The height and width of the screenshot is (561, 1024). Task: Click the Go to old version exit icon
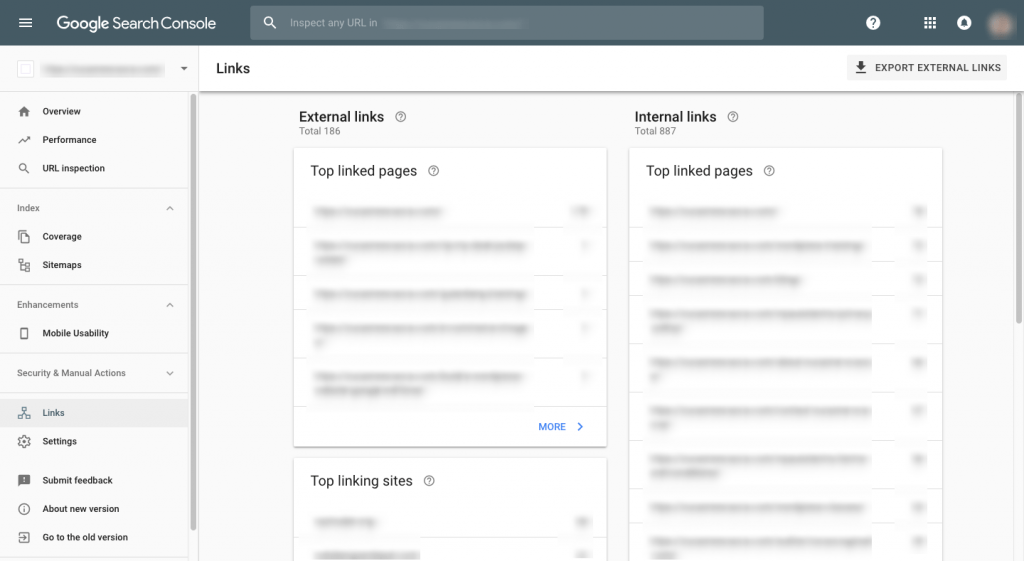(x=24, y=537)
